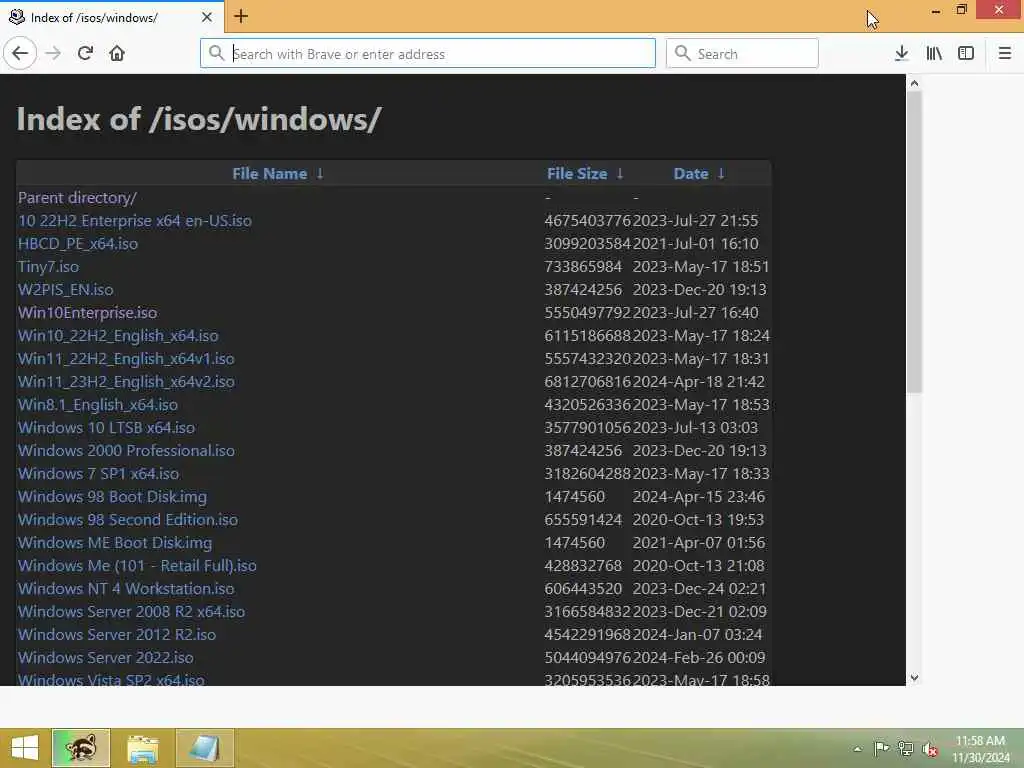This screenshot has height=768, width=1024.
Task: Sort listing by Date header
Action: 691,174
